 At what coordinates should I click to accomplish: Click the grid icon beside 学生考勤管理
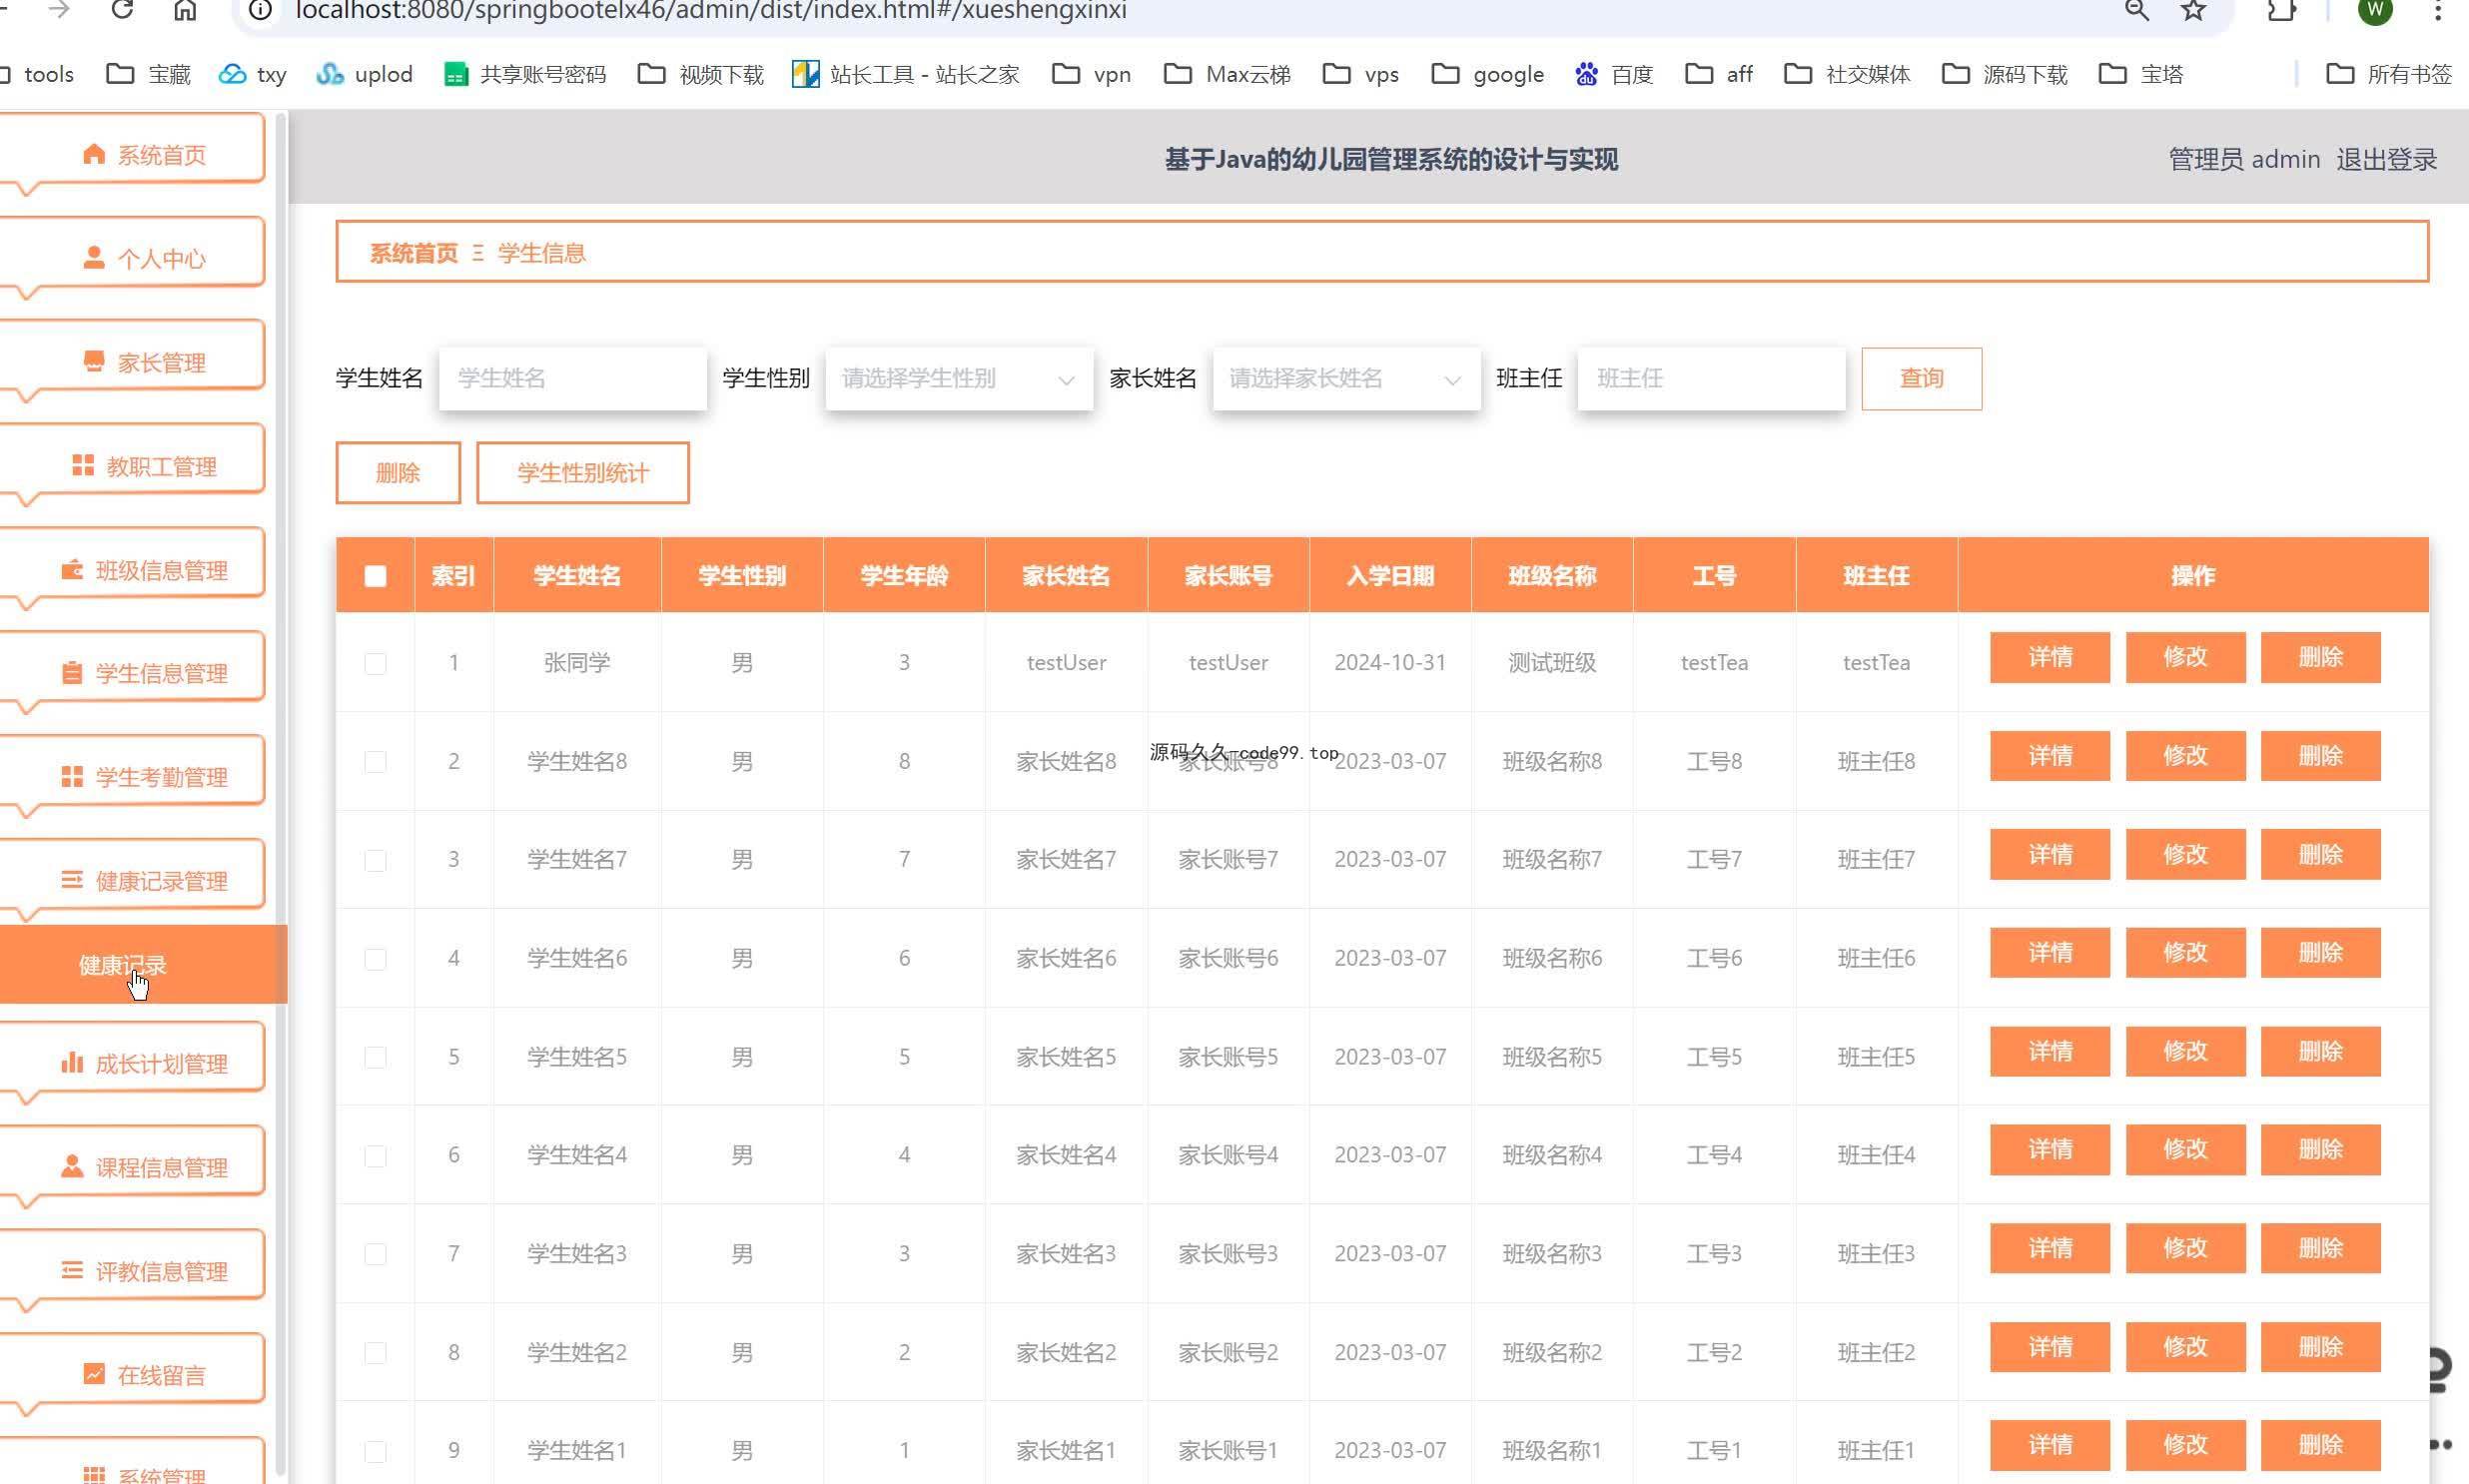coord(72,777)
